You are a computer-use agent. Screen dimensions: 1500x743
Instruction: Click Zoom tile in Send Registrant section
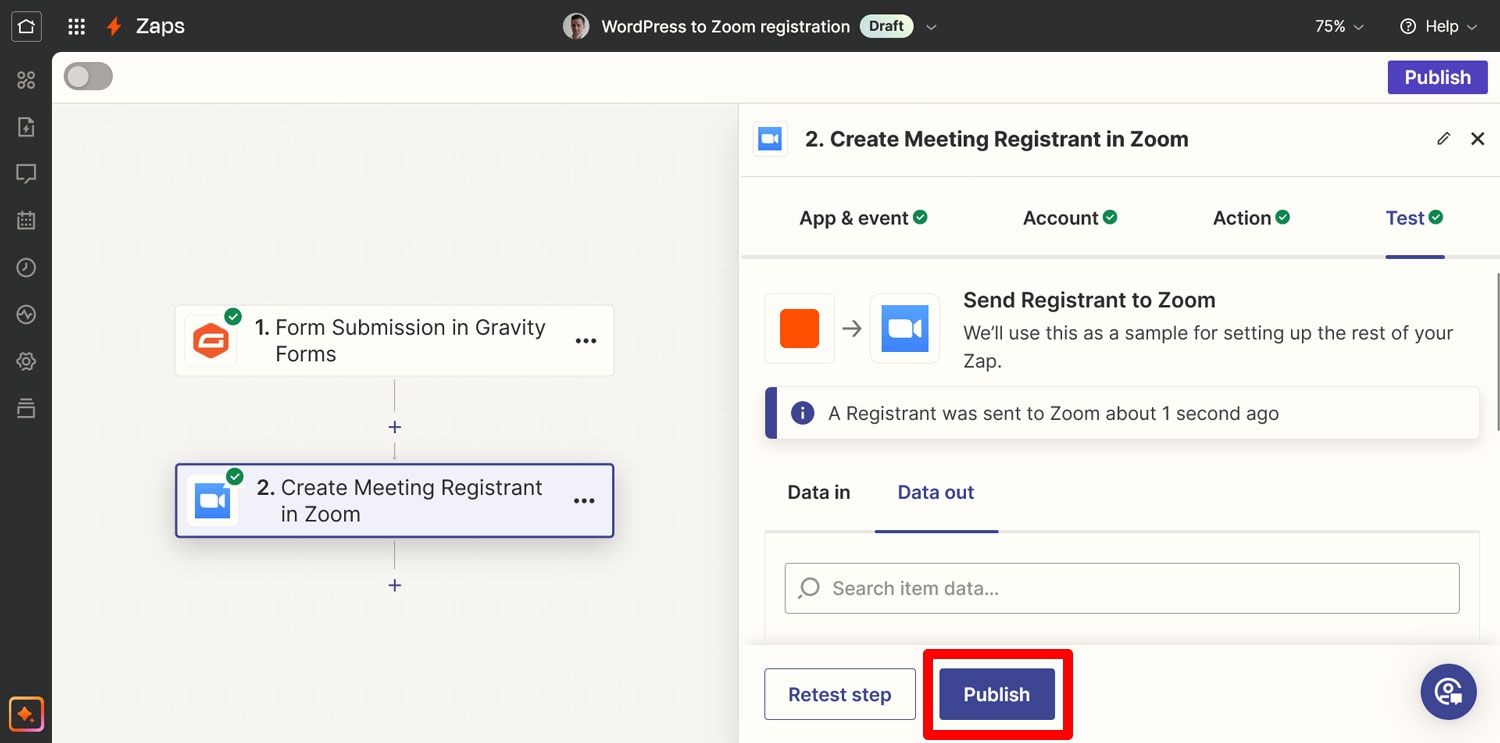click(x=905, y=328)
